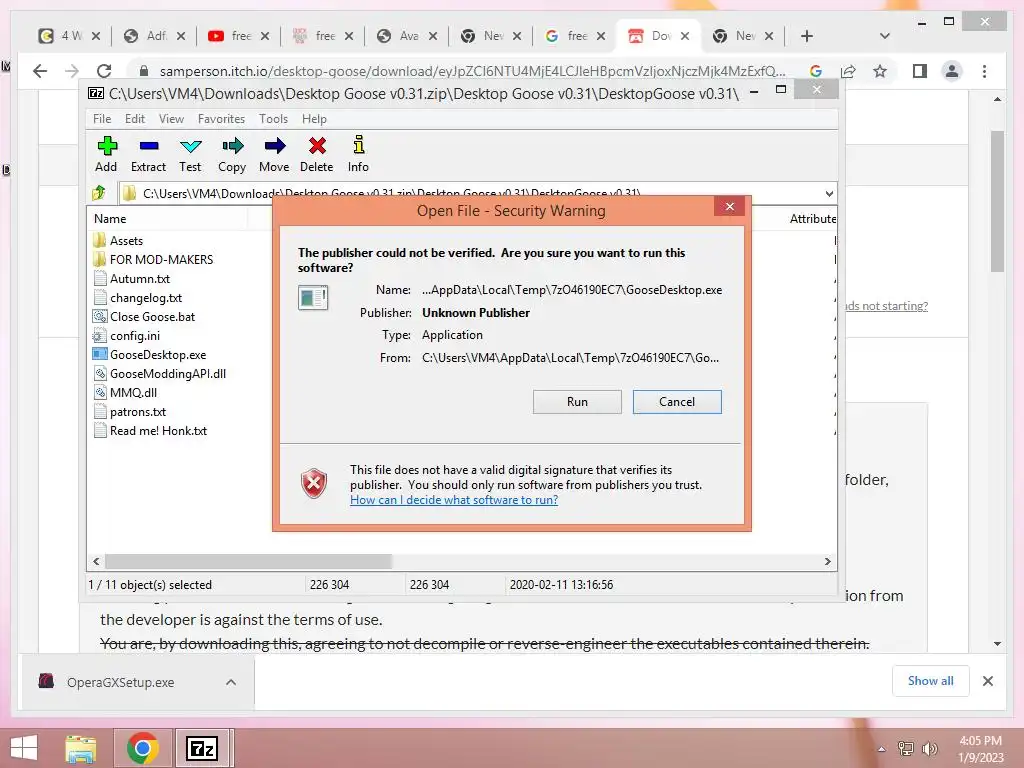Click the Name column header
Screen dimensions: 1024x768
coord(110,219)
